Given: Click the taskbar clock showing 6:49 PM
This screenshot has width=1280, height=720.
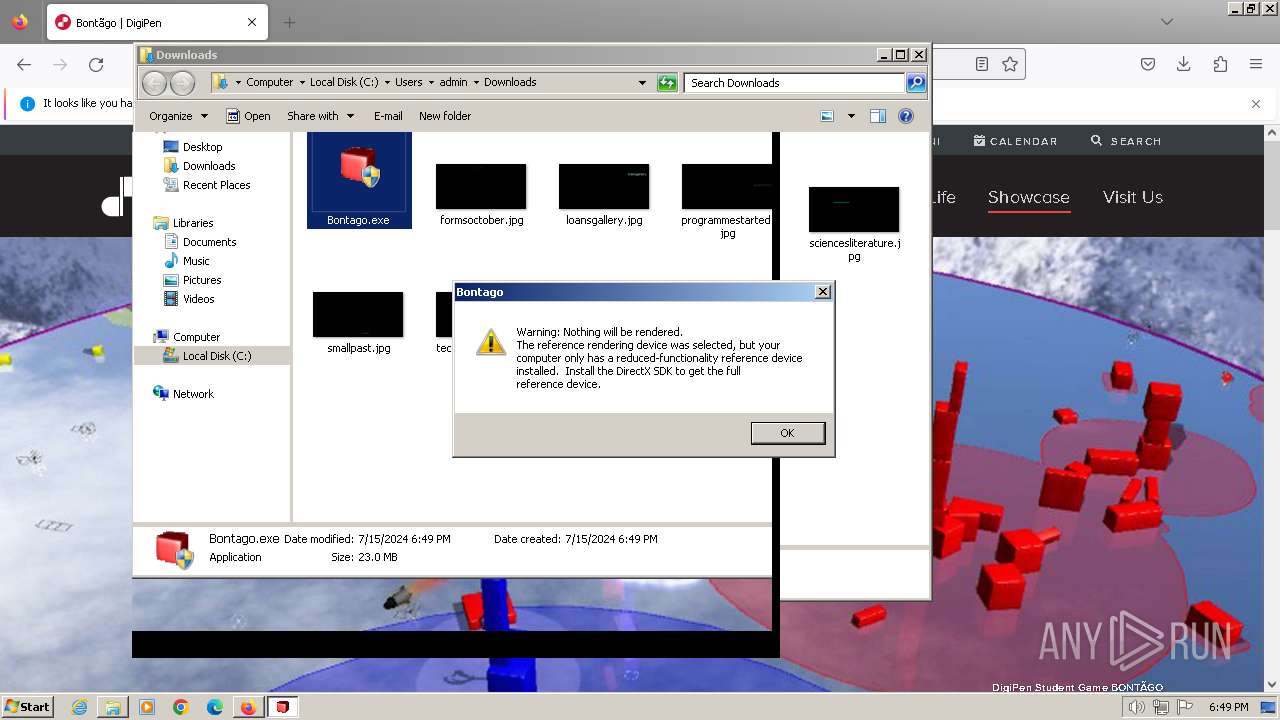Looking at the screenshot, I should tap(1228, 707).
